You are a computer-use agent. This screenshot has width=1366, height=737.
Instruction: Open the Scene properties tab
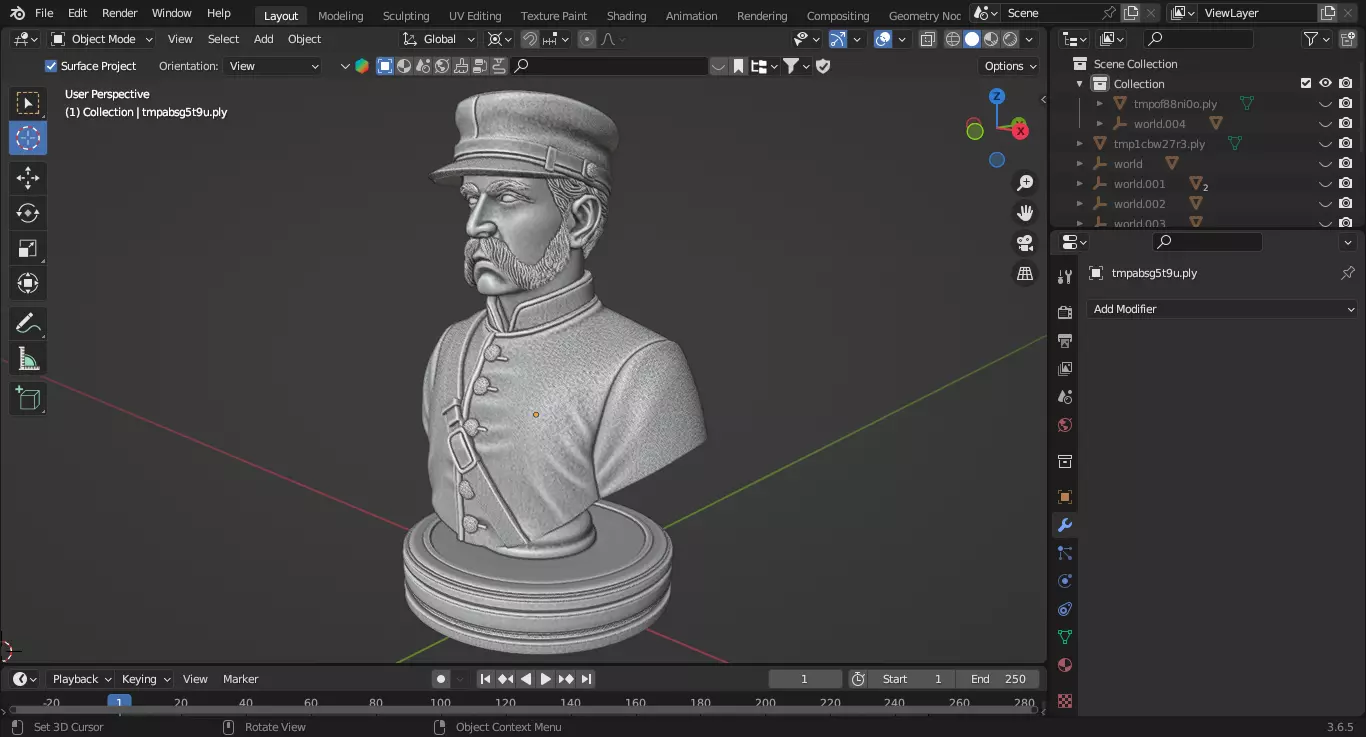click(1065, 397)
